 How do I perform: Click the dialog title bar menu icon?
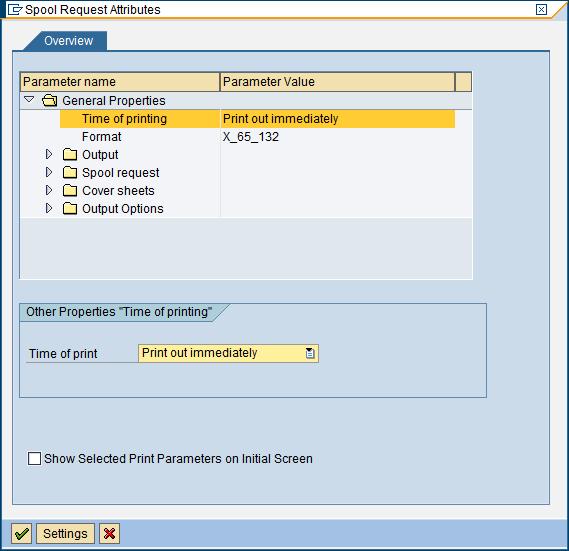15,9
